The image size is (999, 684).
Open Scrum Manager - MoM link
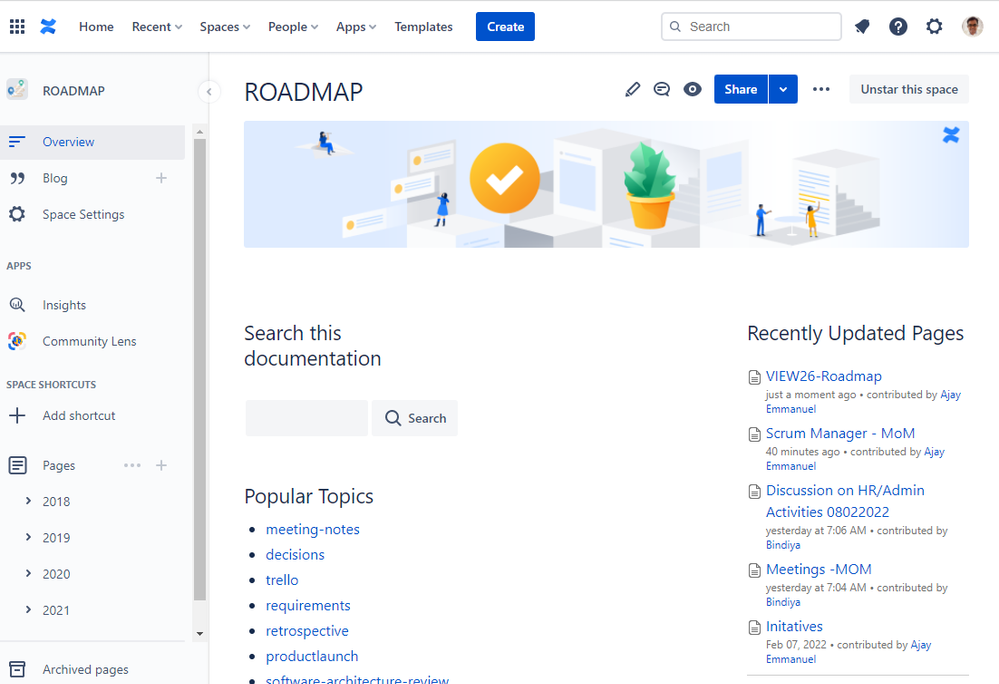point(840,434)
